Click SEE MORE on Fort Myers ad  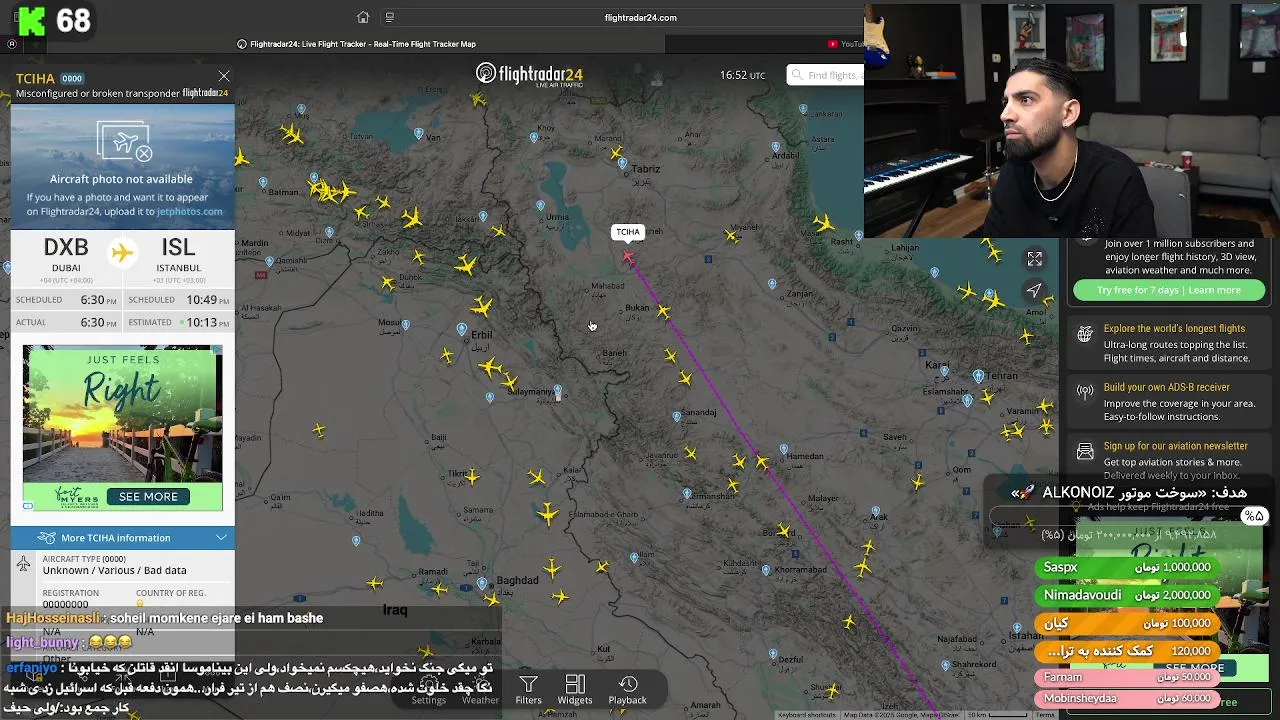pos(148,497)
